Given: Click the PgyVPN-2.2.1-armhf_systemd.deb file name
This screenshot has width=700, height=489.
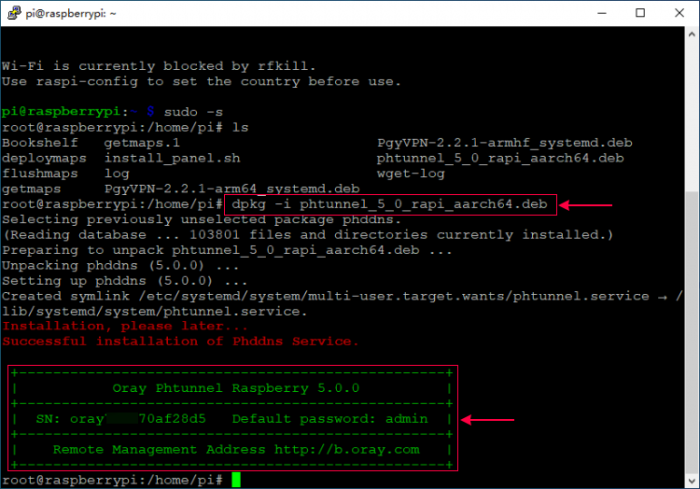Looking at the screenshot, I should click(x=504, y=143).
